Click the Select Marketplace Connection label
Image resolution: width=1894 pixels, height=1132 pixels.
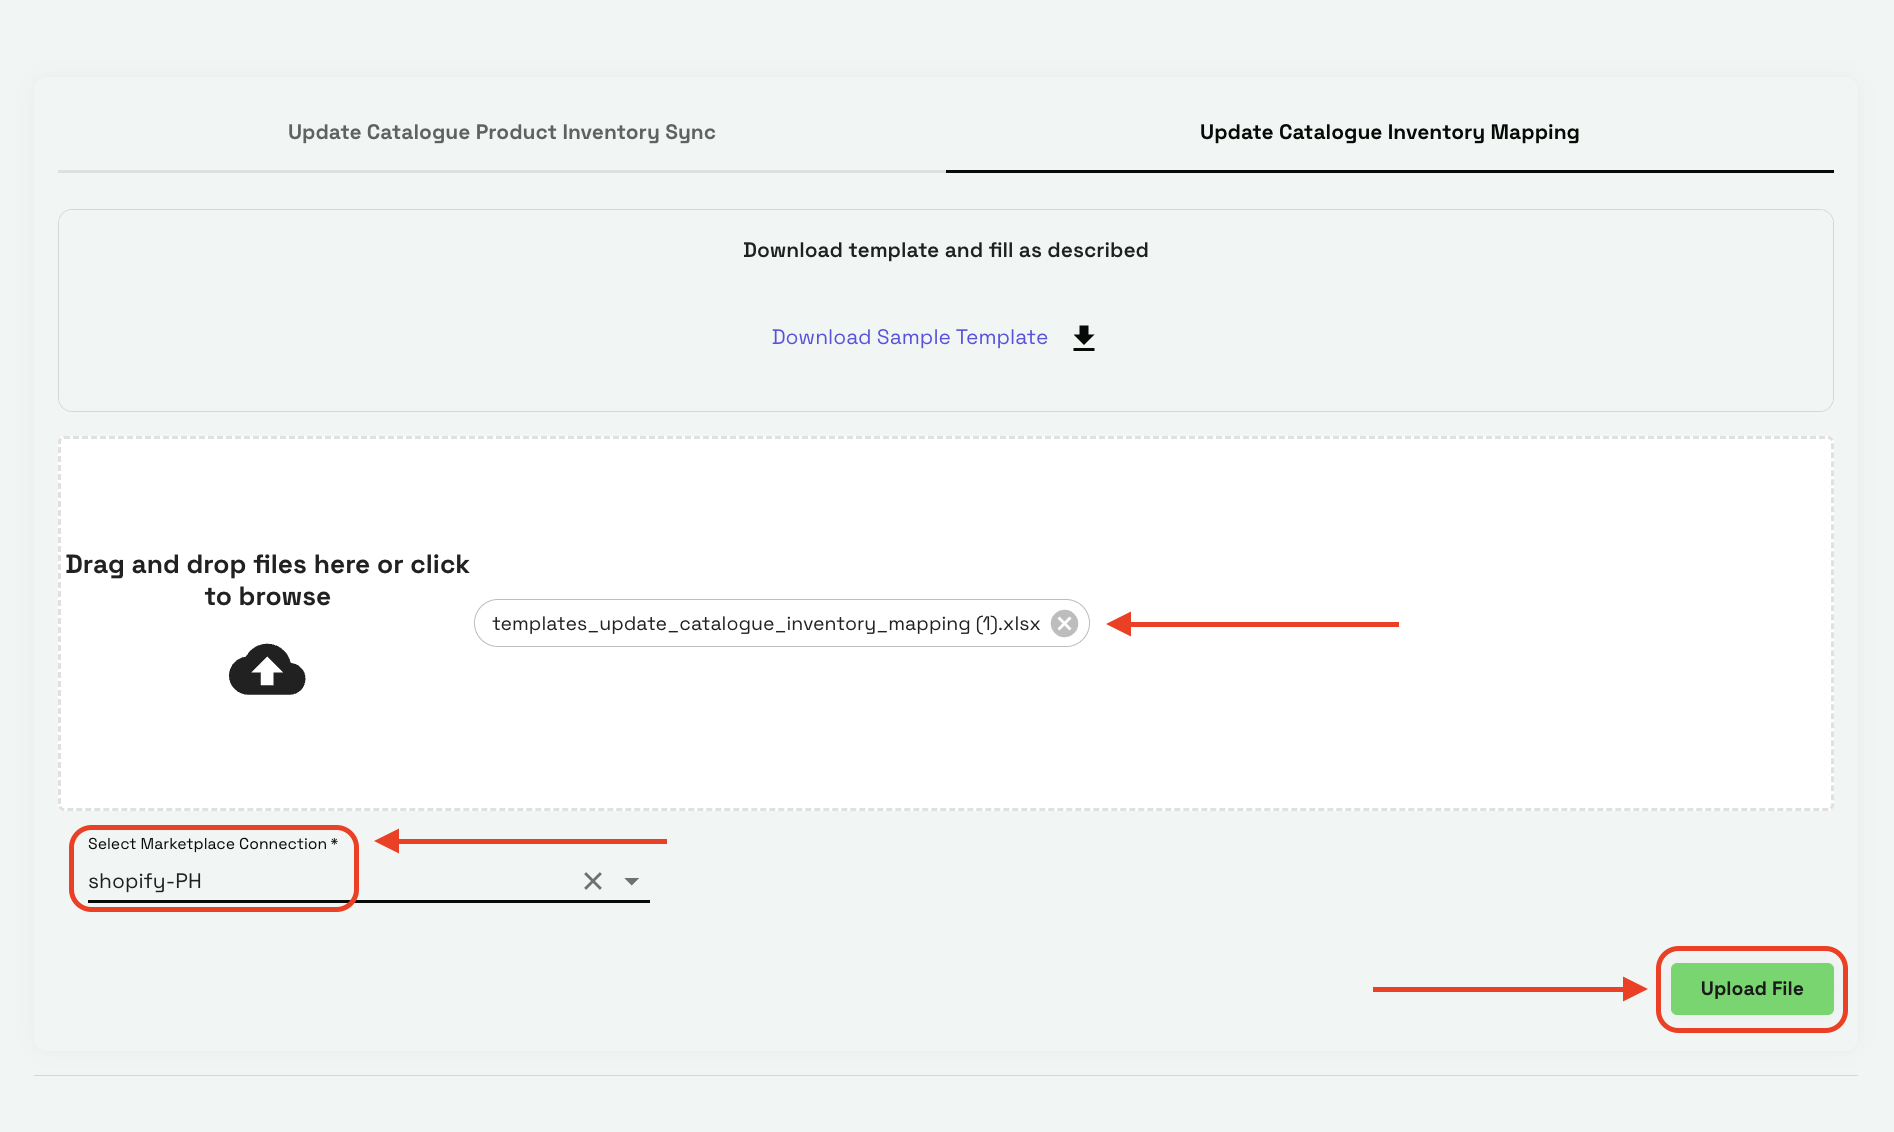[x=212, y=844]
